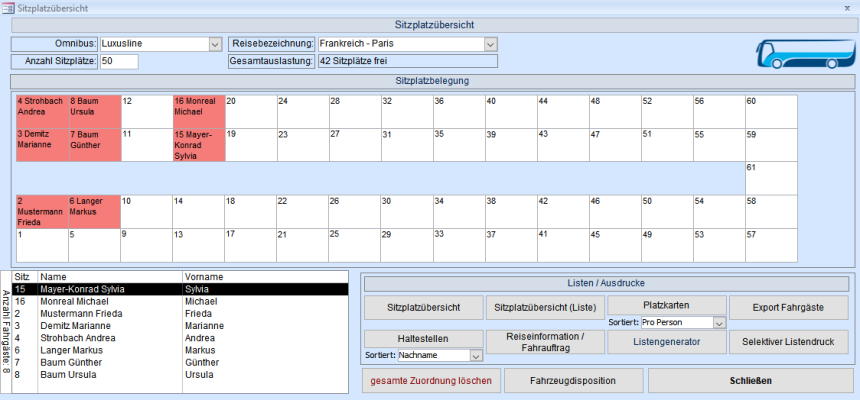
Task: Open Reiseinformation / Fahrauftrag
Action: point(545,342)
